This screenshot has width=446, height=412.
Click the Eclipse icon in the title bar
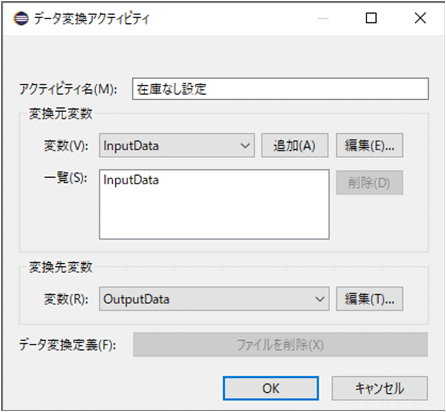point(21,18)
